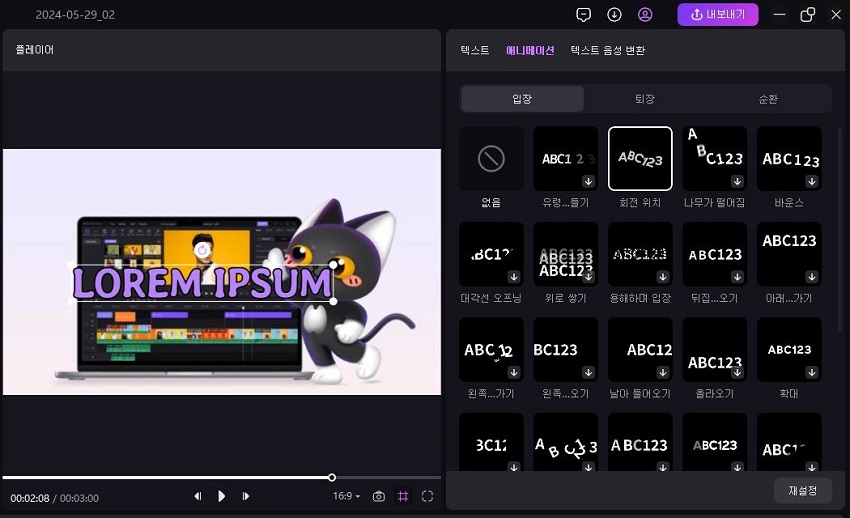Screen dimensions: 850x518
Task: Apply the 왼쪽...오기 animation preset
Action: 565,349
